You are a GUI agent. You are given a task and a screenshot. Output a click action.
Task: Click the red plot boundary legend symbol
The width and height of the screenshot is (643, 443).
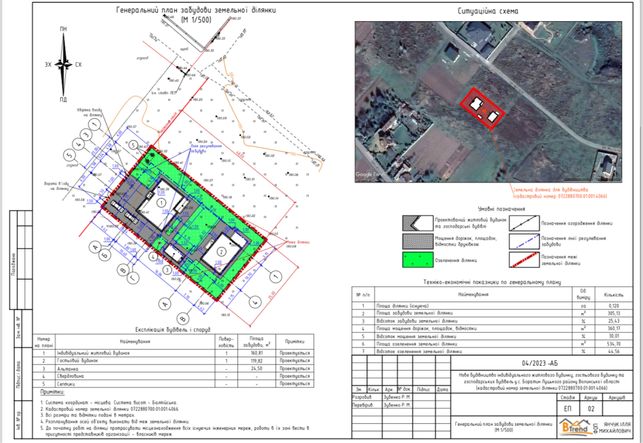coord(524,260)
